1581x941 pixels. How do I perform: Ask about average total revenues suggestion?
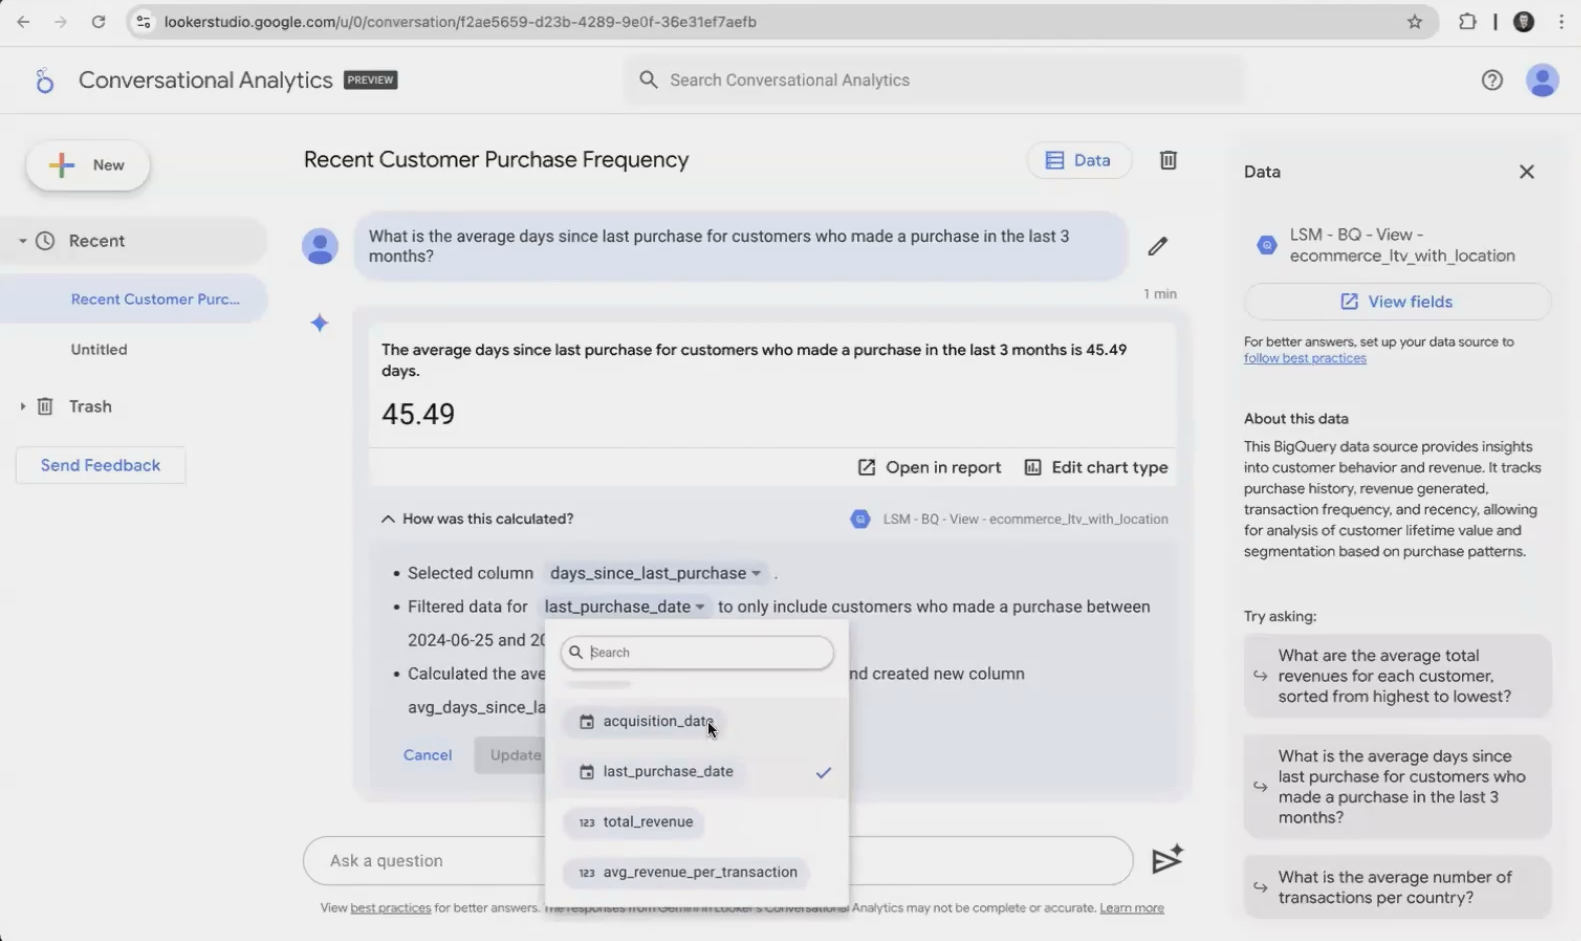click(x=1397, y=676)
